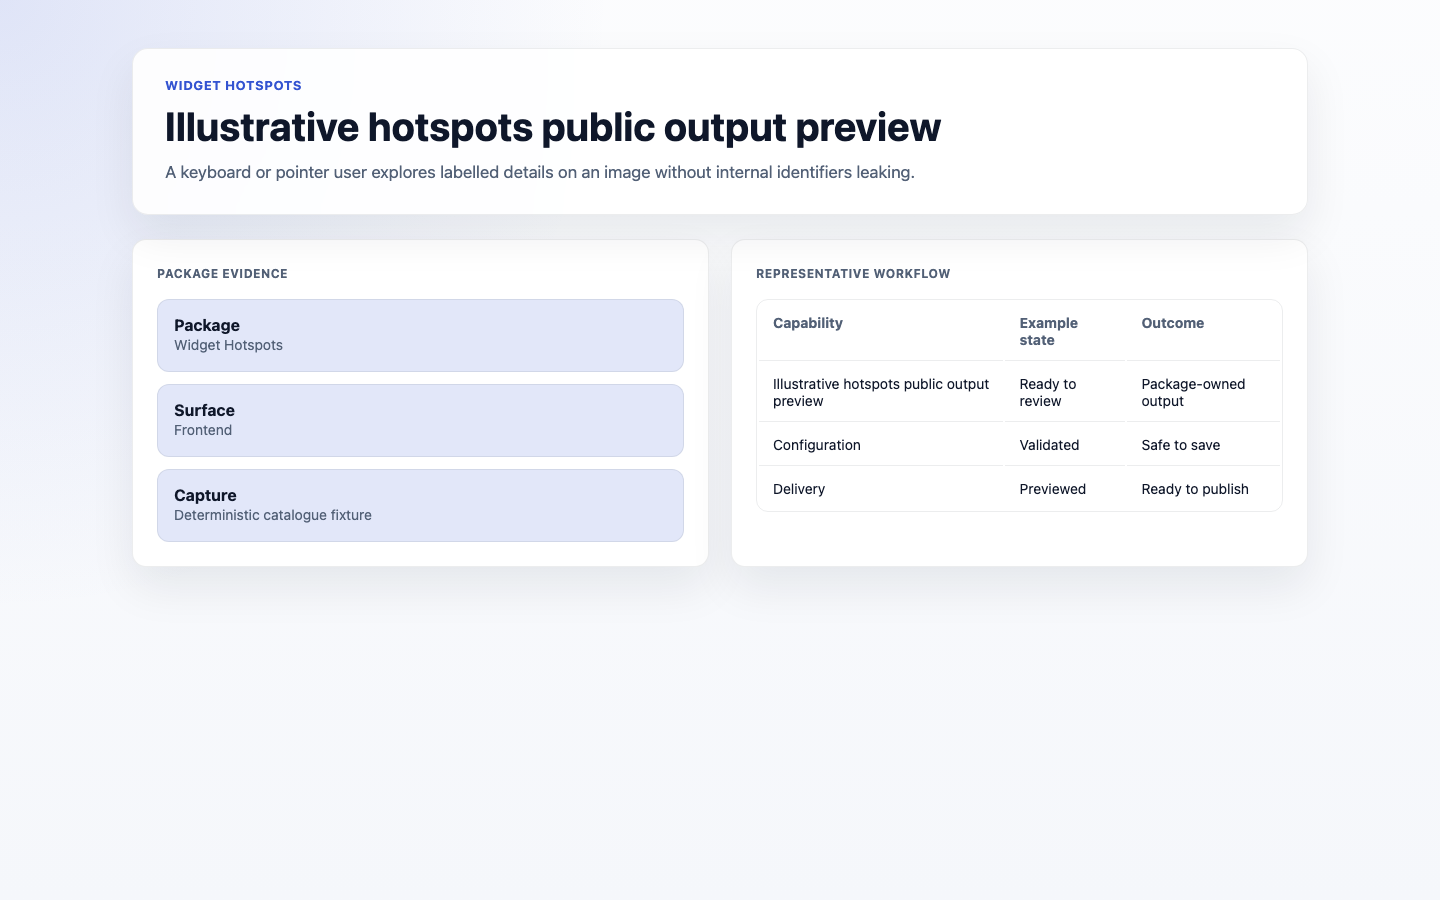This screenshot has height=900, width=1440.
Task: Click the Safe to save cell
Action: [x=1203, y=445]
